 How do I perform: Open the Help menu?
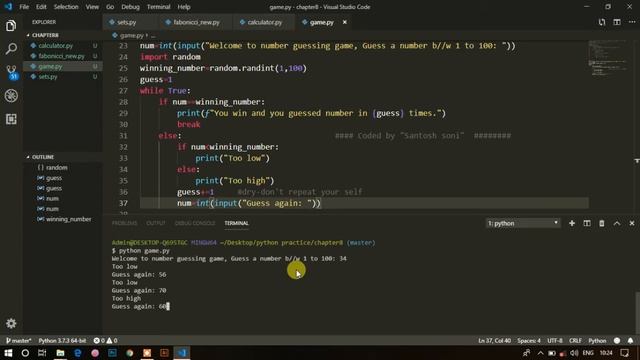[184, 7]
